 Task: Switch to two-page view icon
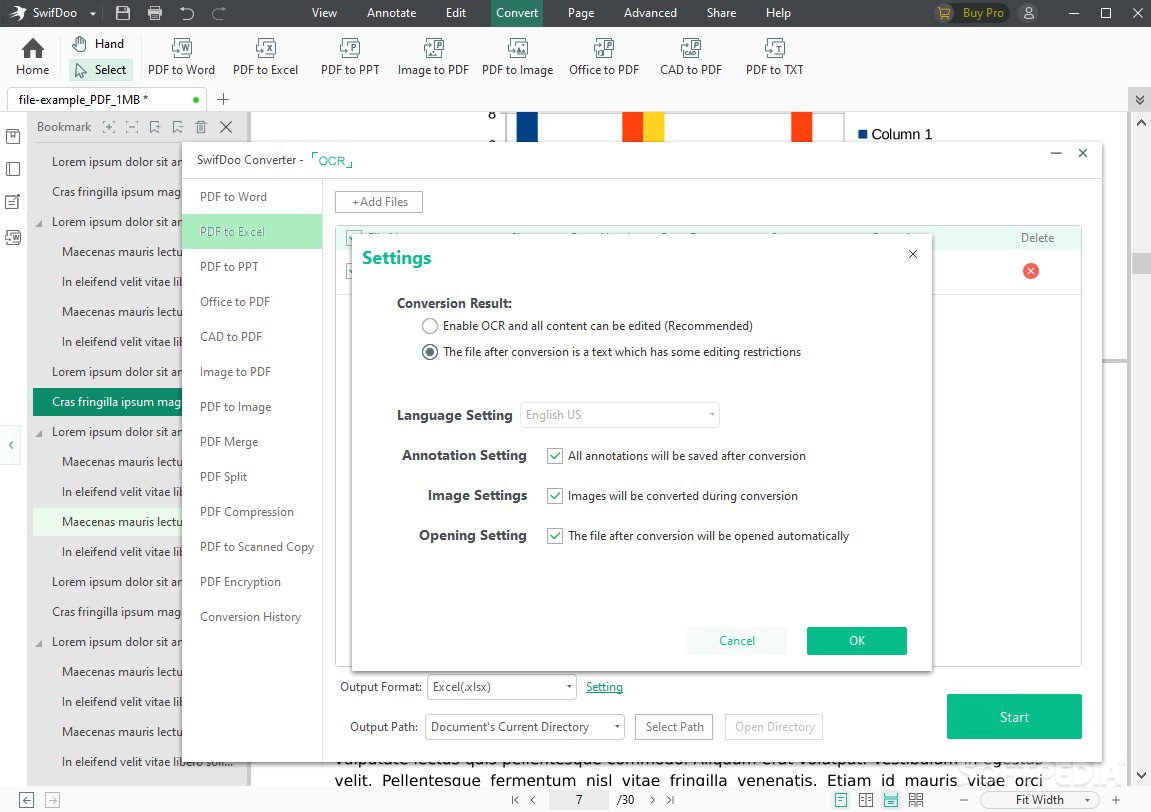click(x=866, y=800)
